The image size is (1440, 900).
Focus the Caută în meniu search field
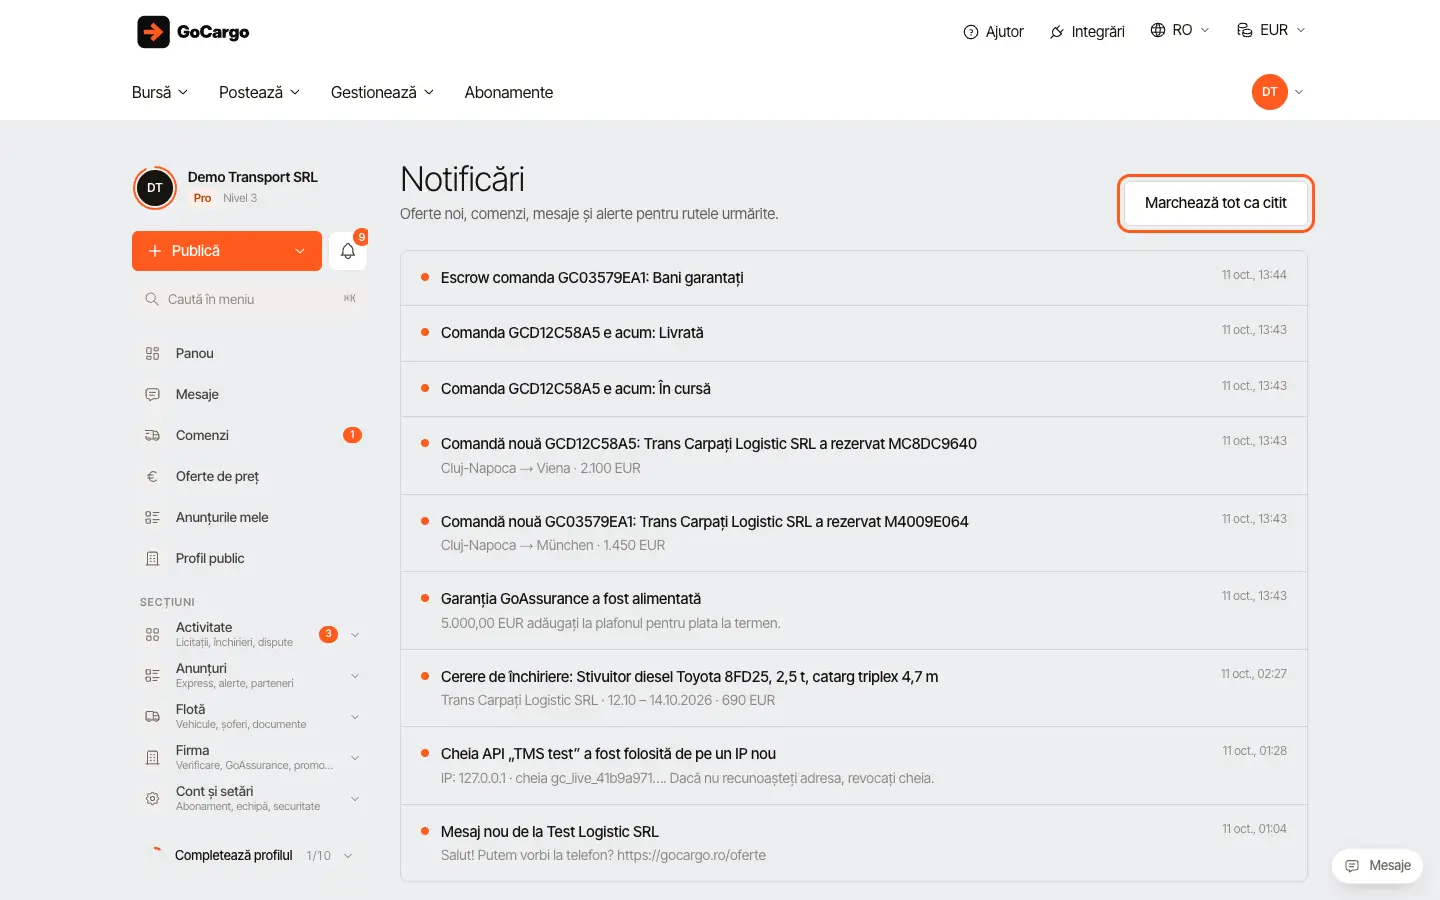pyautogui.click(x=249, y=299)
